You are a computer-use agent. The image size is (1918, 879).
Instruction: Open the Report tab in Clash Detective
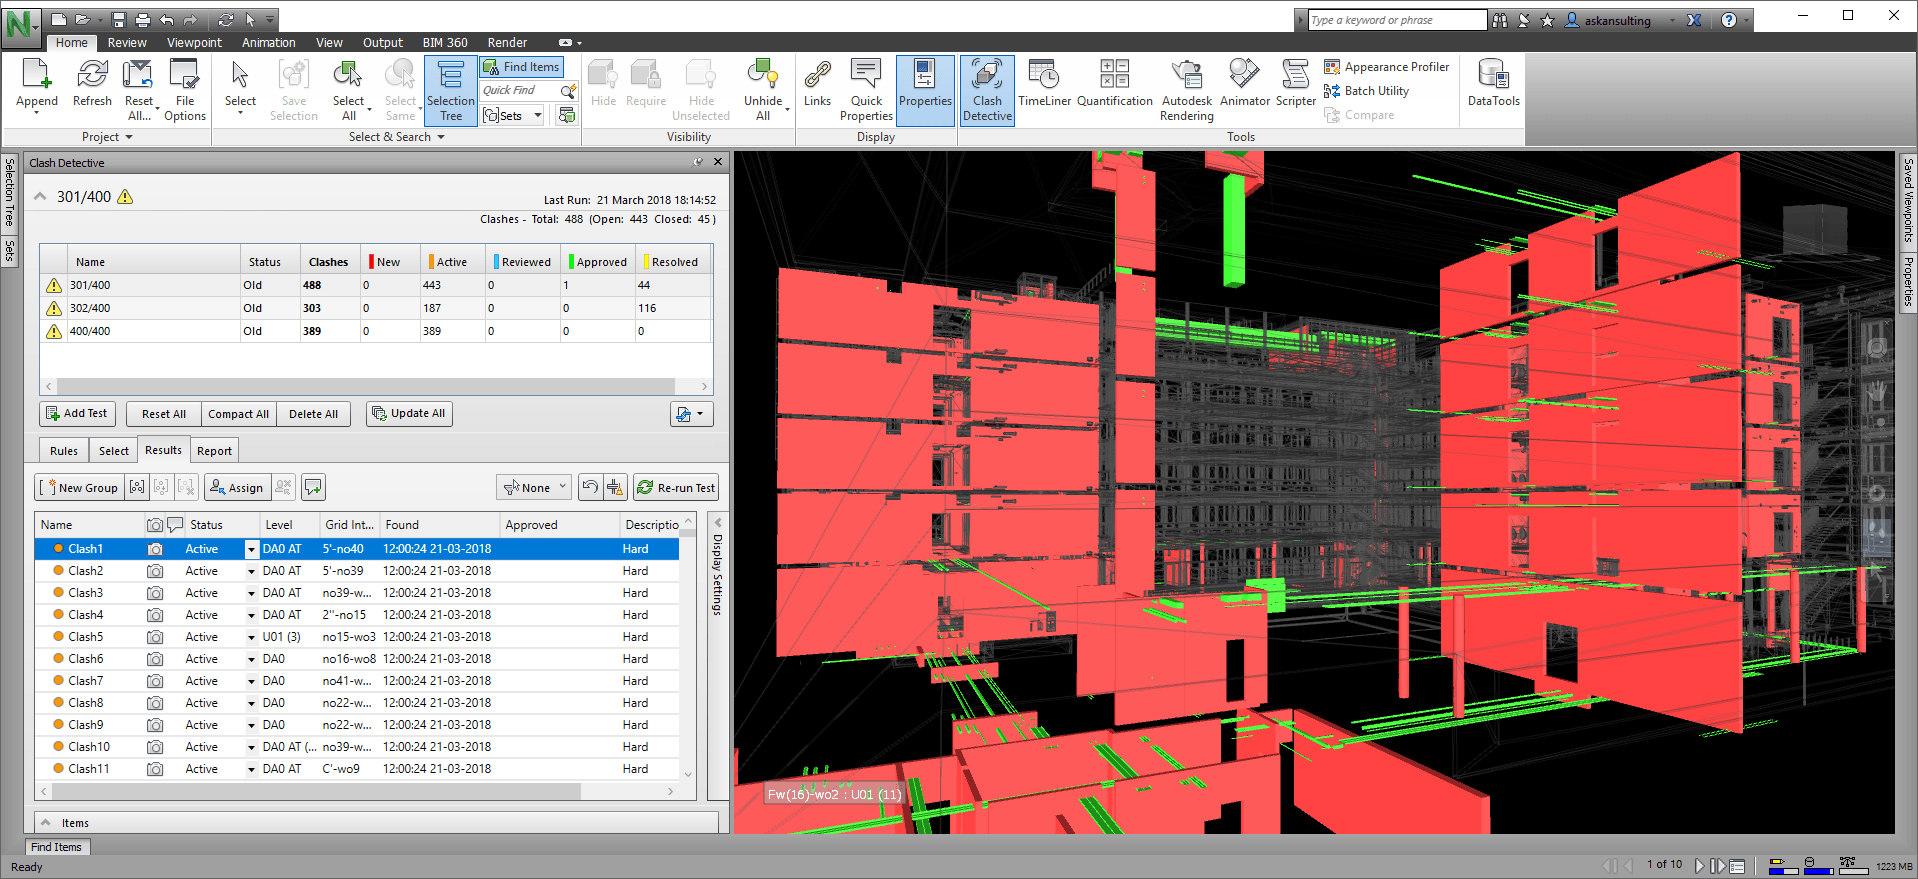pyautogui.click(x=214, y=451)
